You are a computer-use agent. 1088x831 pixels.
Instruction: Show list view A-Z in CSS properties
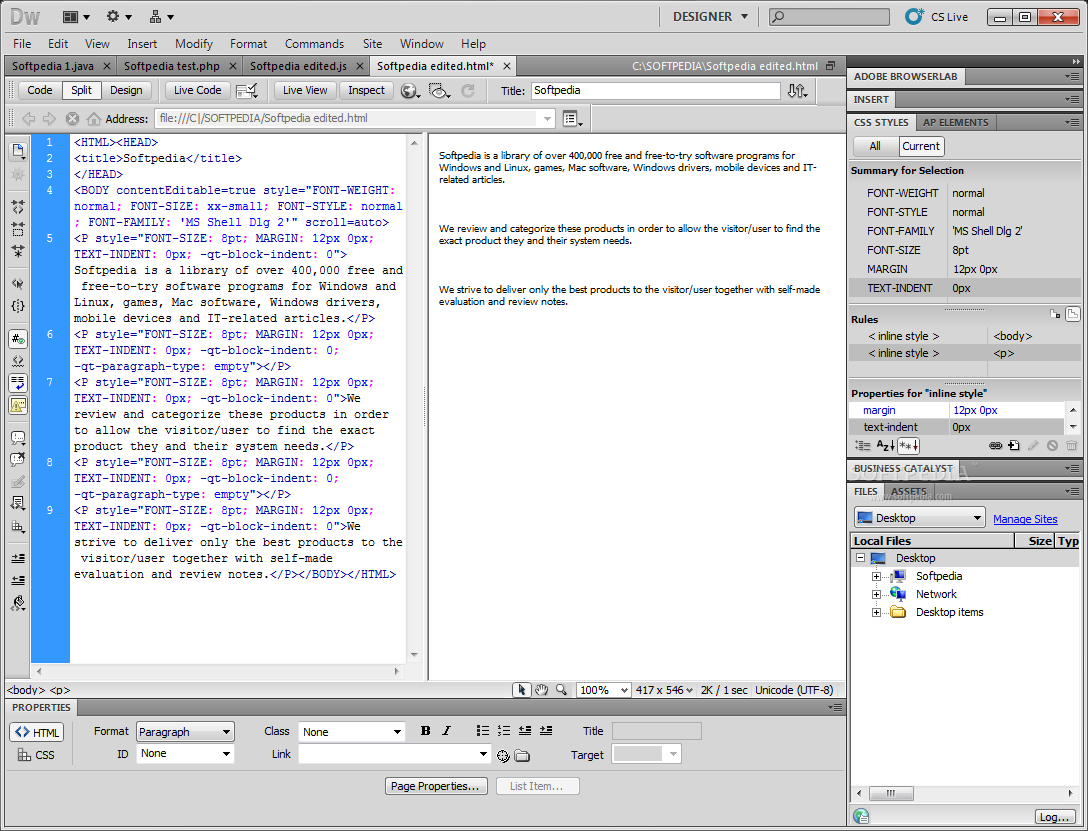[885, 445]
